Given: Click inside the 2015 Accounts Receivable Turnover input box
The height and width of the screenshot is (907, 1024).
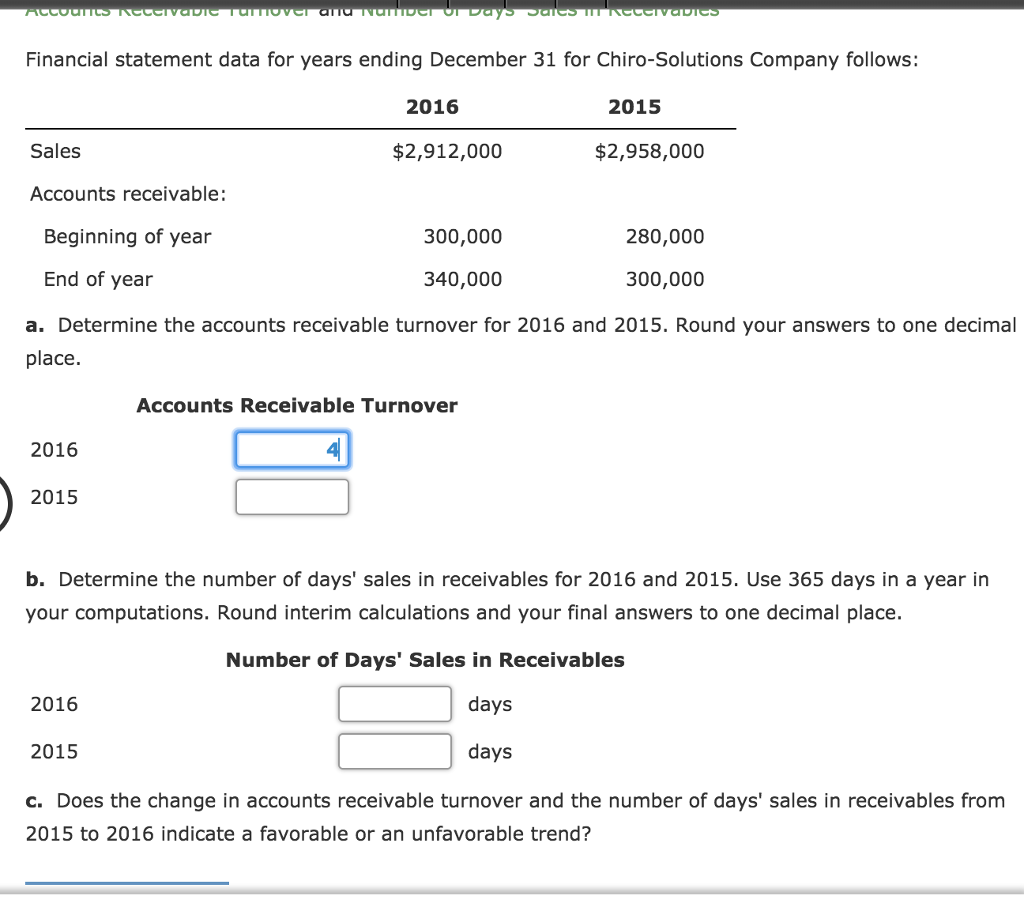Looking at the screenshot, I should pos(292,496).
